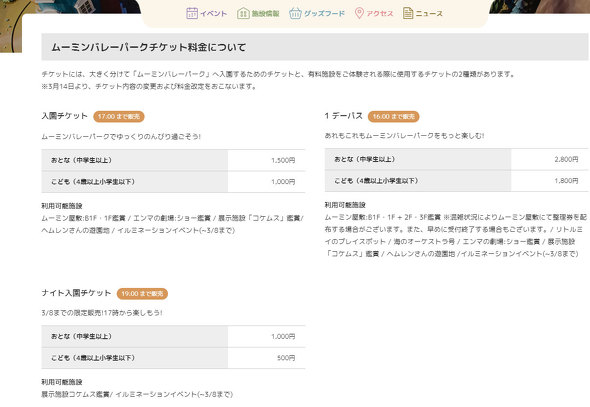590x407 pixels.
Task: Click the text ムーミンバレーパークでゆっくりのんびり過ごそう!
Action: pos(121,137)
